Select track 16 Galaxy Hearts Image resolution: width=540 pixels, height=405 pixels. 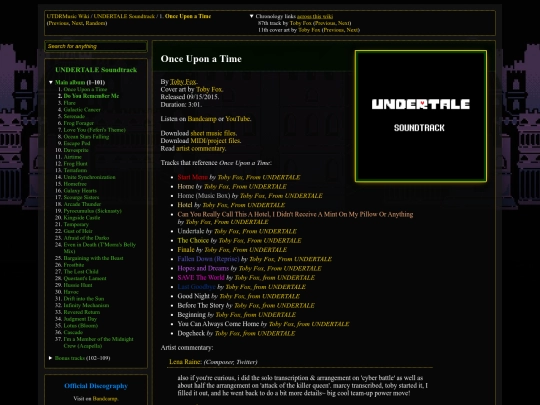click(x=80, y=191)
